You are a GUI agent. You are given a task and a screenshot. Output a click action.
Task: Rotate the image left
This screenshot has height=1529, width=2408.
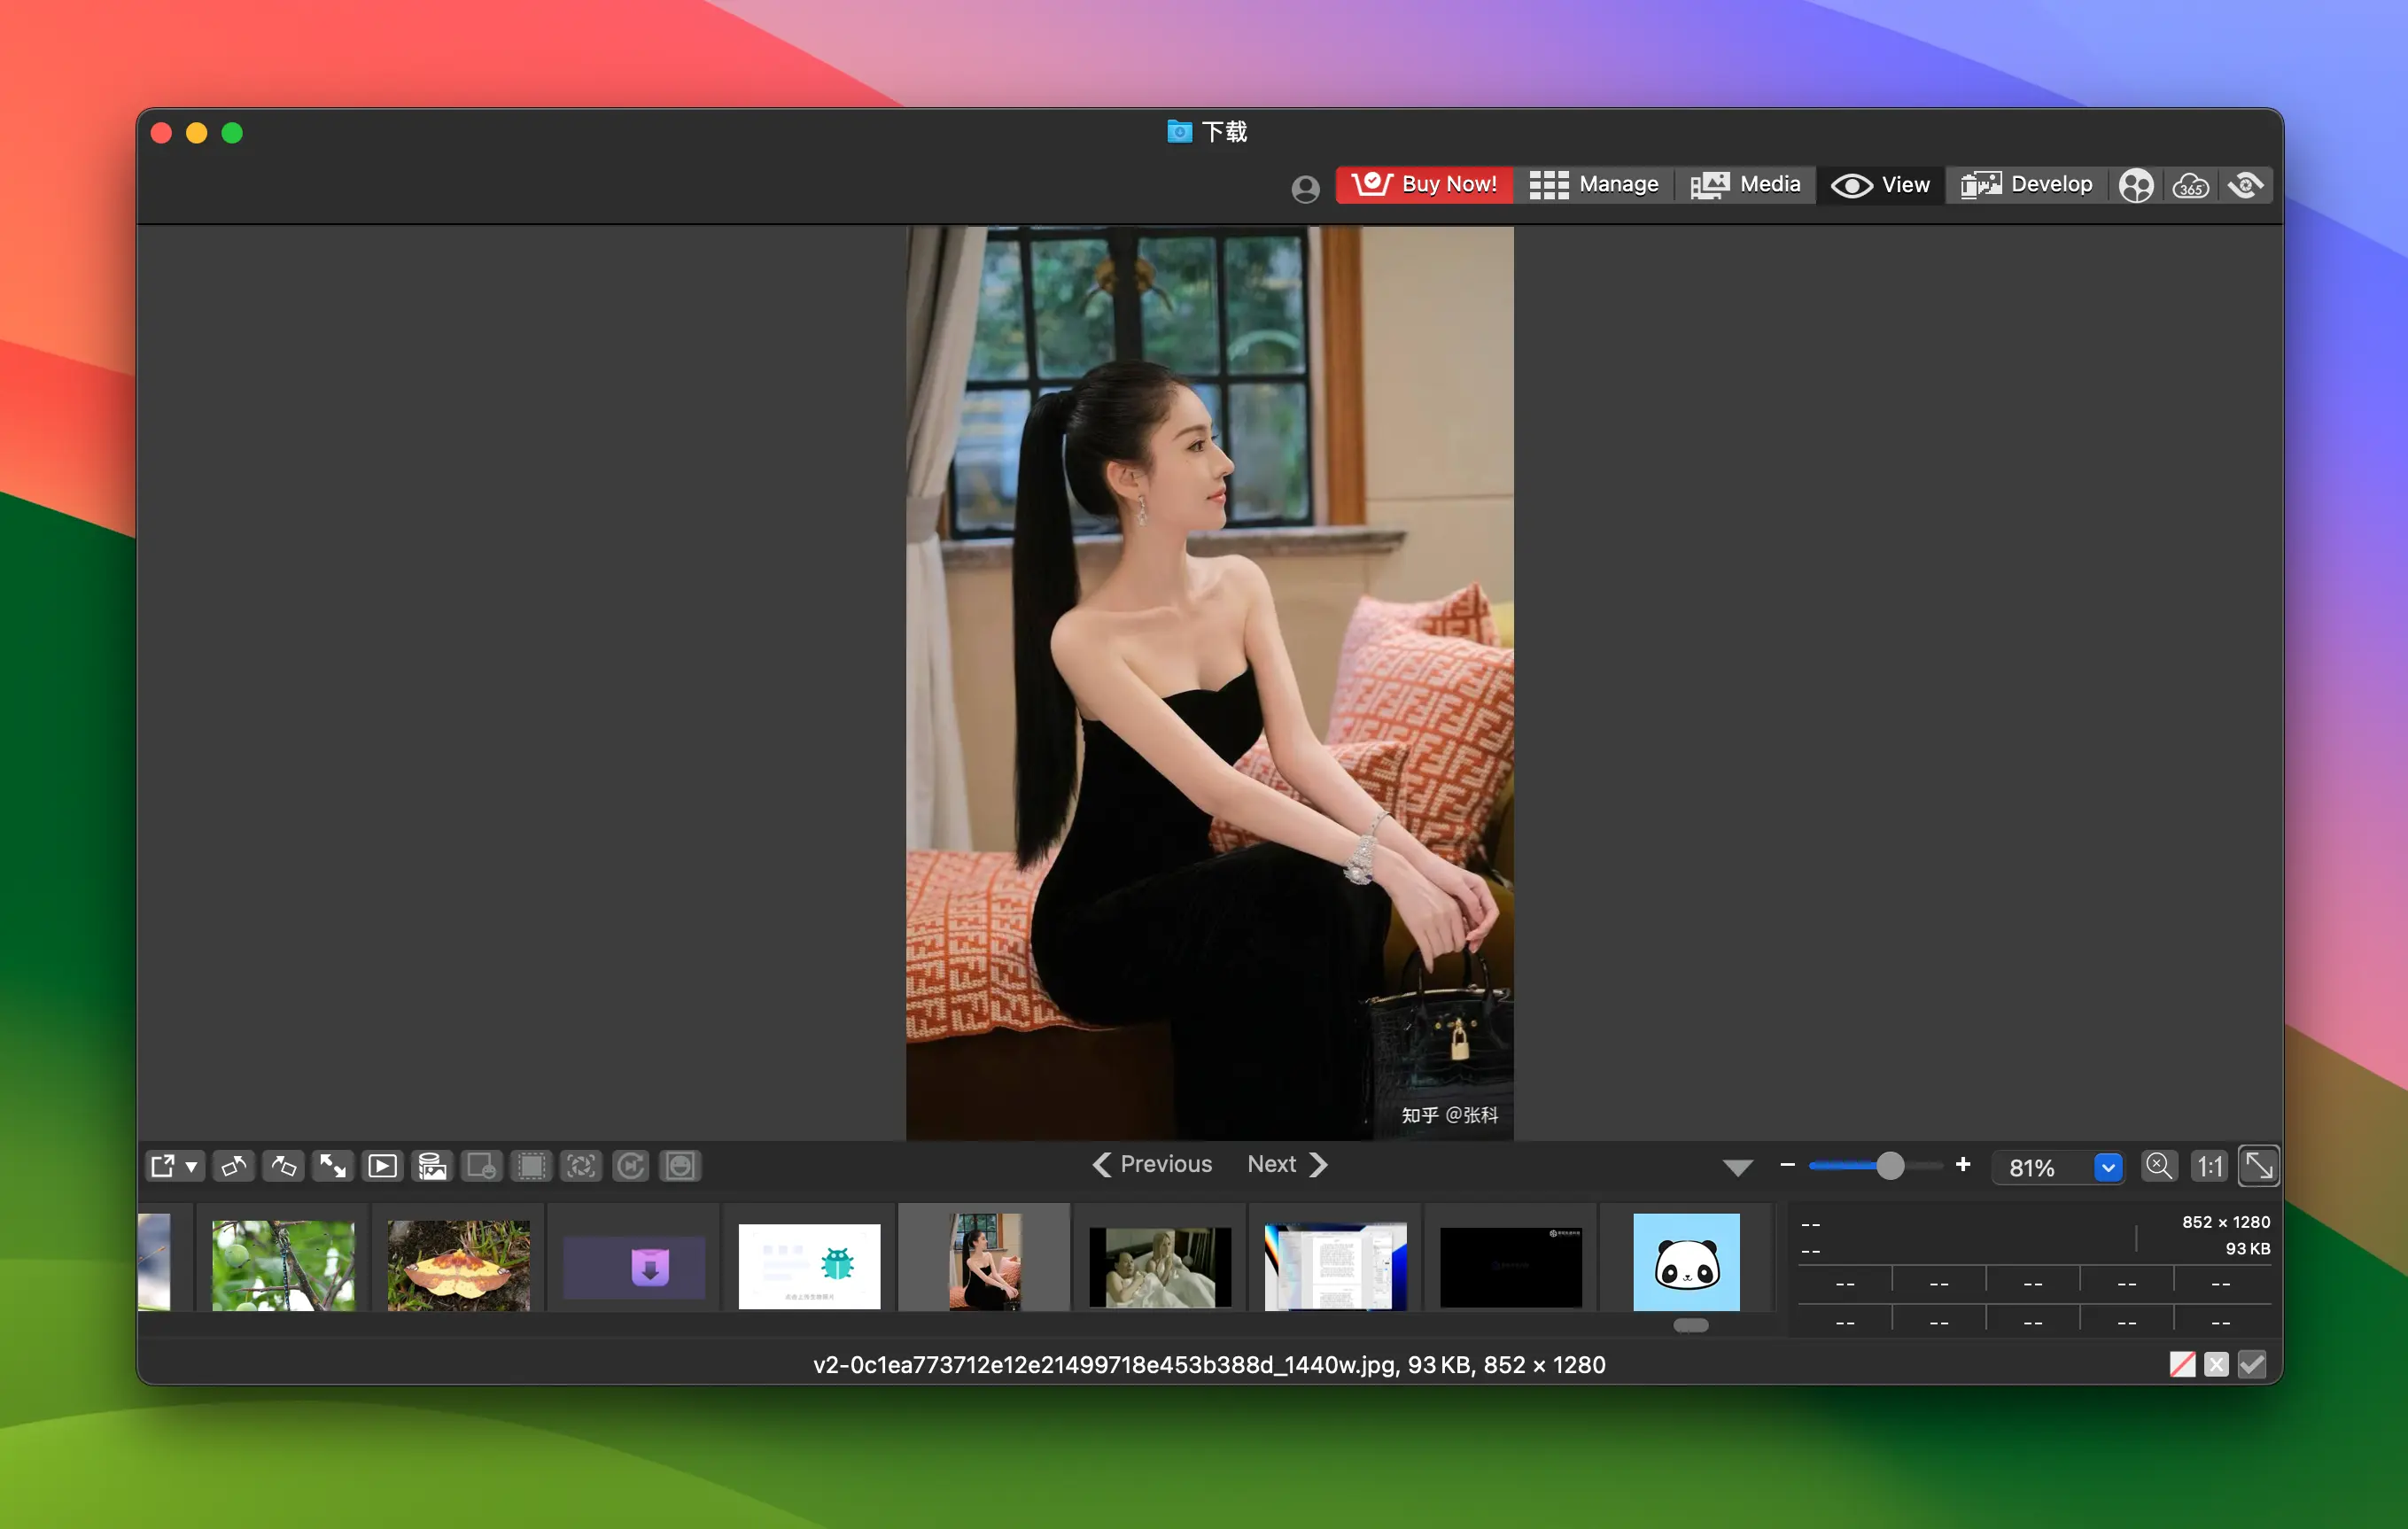[234, 1166]
